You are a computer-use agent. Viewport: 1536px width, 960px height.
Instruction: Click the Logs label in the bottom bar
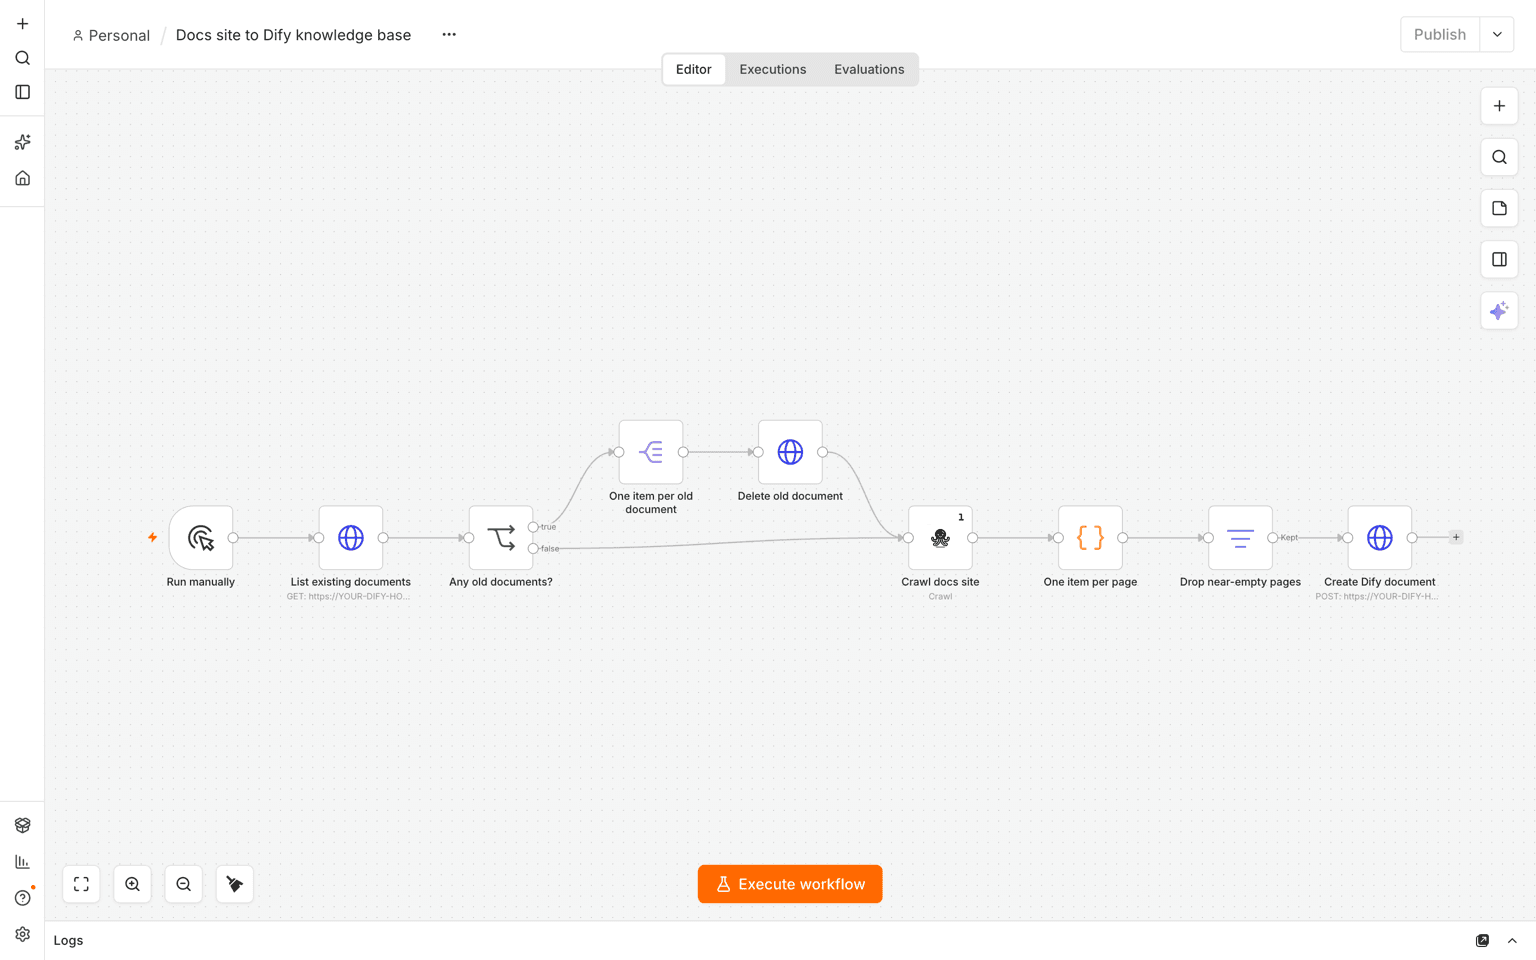pos(68,941)
